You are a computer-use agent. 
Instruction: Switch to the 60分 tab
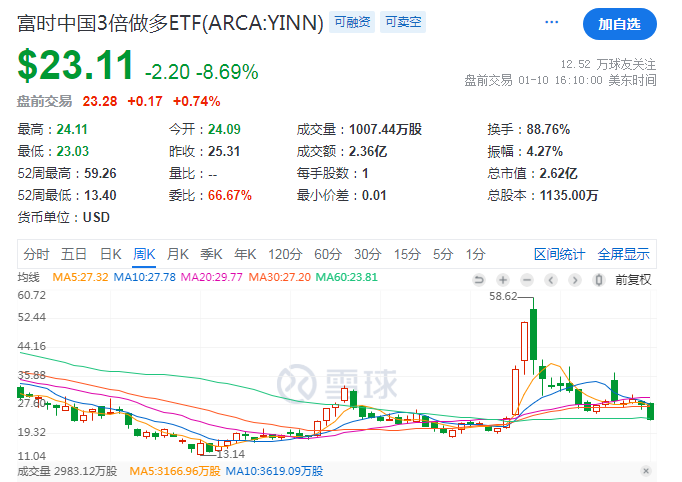point(328,254)
